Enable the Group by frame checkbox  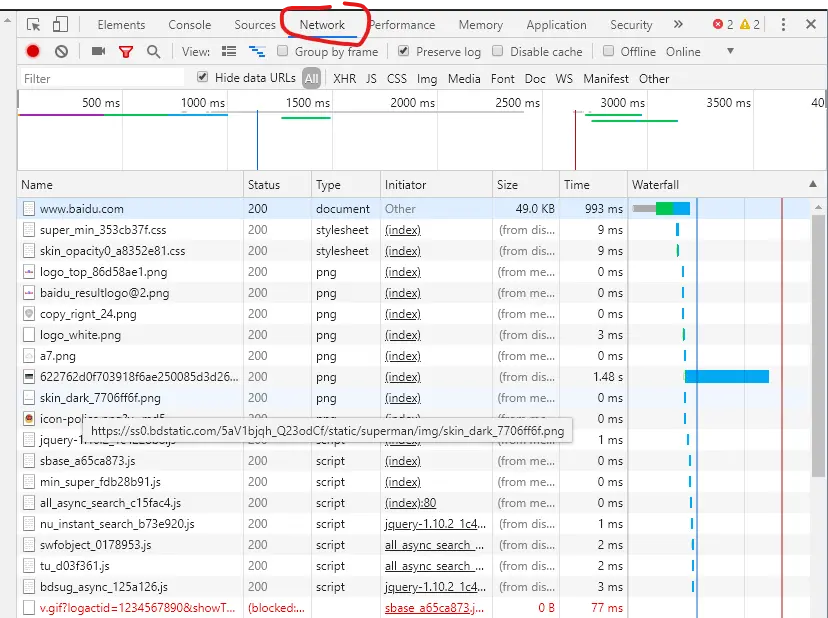283,51
